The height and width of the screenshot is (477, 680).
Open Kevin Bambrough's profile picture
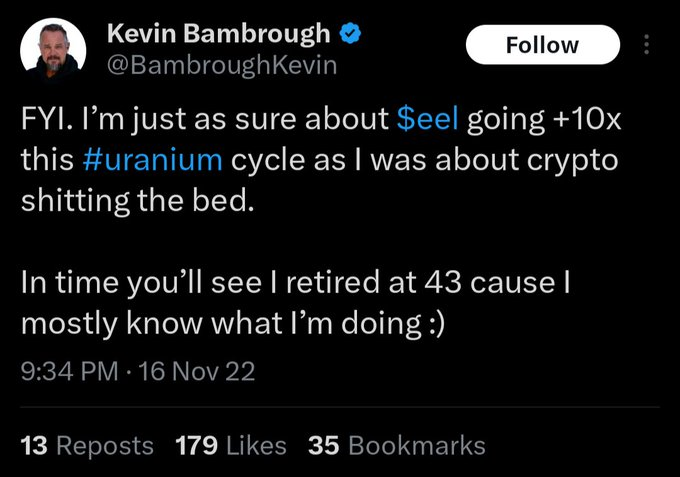pyautogui.click(x=54, y=47)
